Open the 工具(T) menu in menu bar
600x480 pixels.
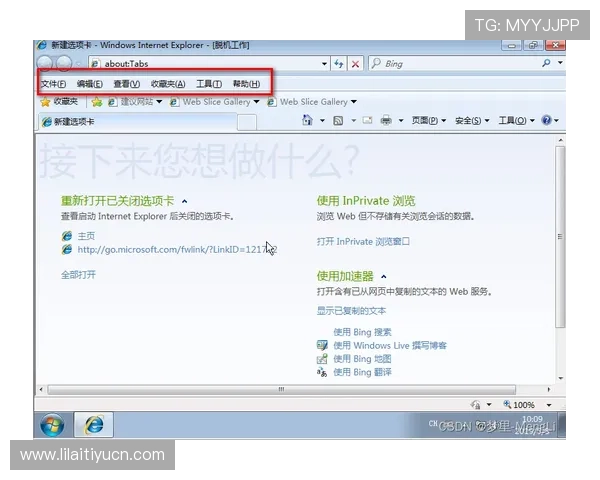(209, 84)
